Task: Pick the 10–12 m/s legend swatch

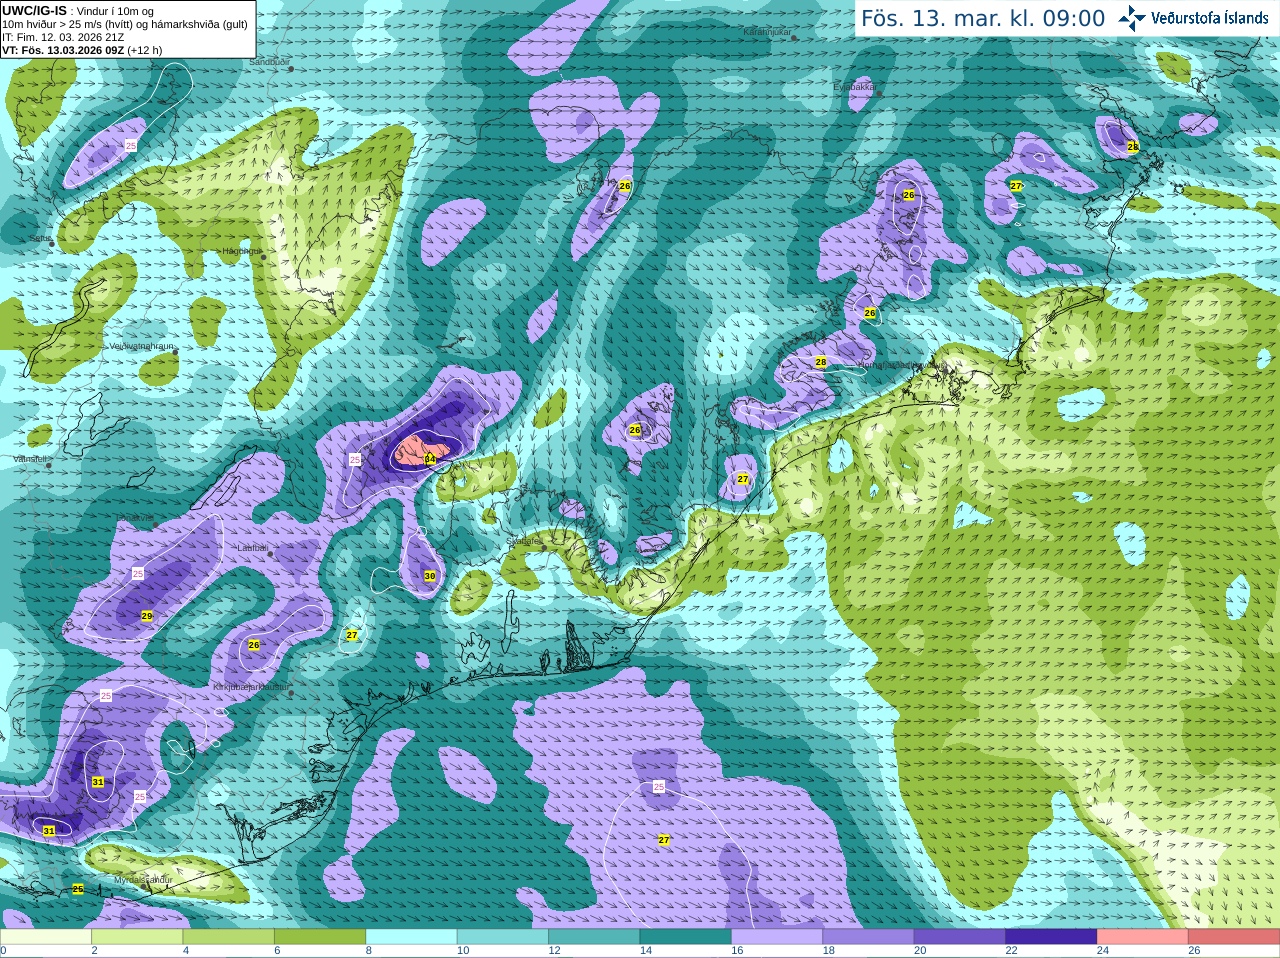Action: click(x=503, y=937)
